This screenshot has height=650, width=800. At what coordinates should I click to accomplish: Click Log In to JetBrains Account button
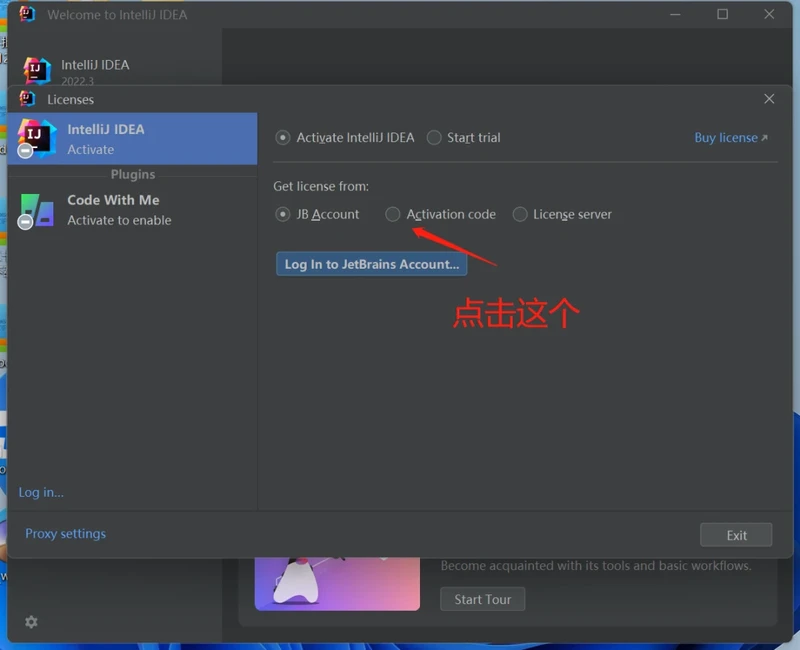[371, 264]
